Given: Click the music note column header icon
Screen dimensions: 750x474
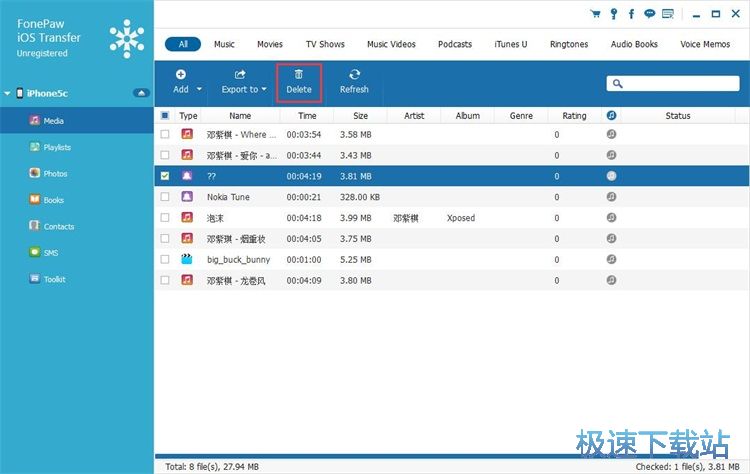Looking at the screenshot, I should [x=611, y=115].
